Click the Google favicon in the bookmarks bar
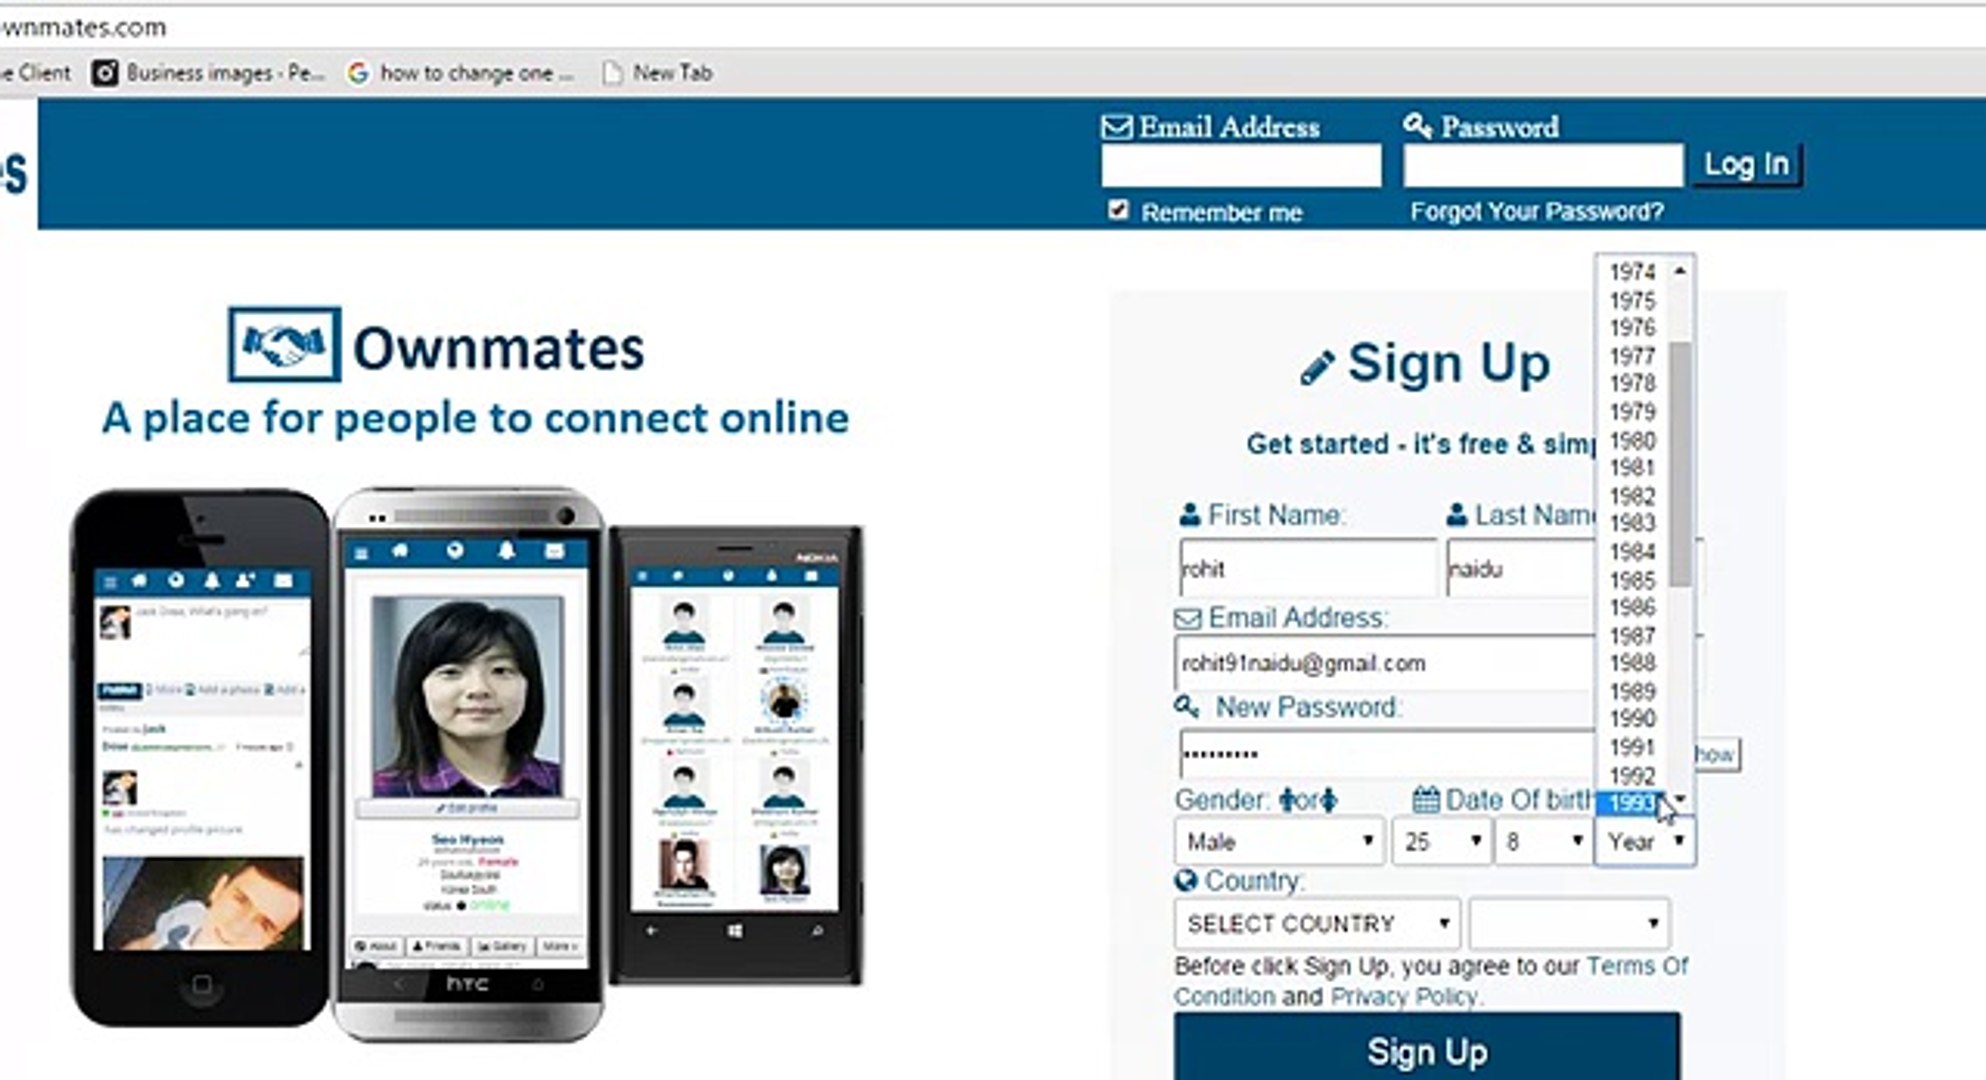Image resolution: width=1986 pixels, height=1080 pixels. click(358, 72)
